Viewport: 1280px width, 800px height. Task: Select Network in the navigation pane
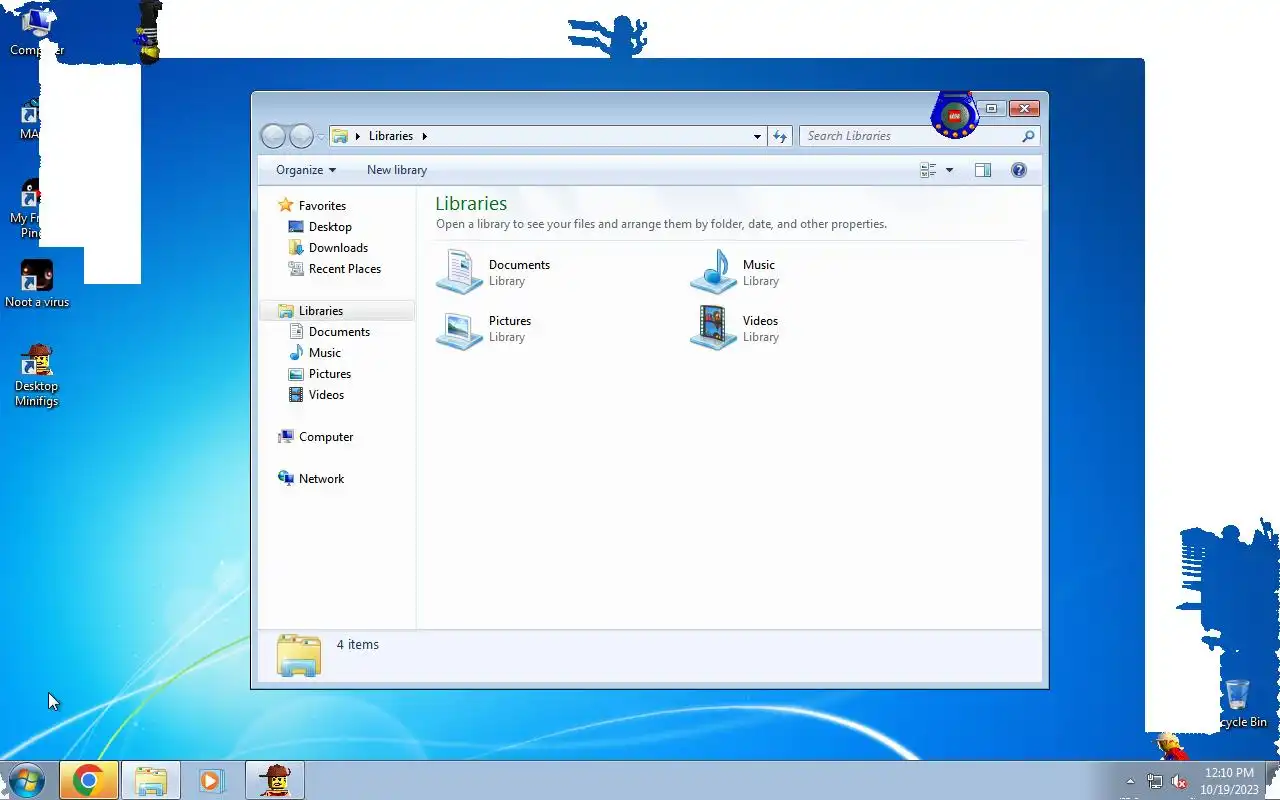click(x=321, y=479)
